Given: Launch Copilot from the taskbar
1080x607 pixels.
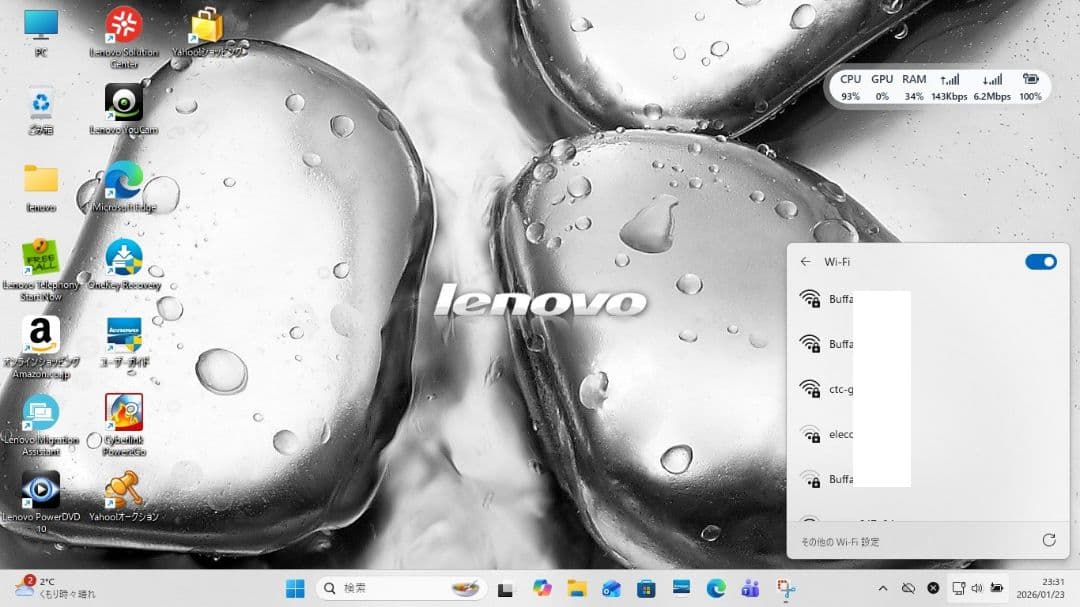Looking at the screenshot, I should [x=542, y=588].
